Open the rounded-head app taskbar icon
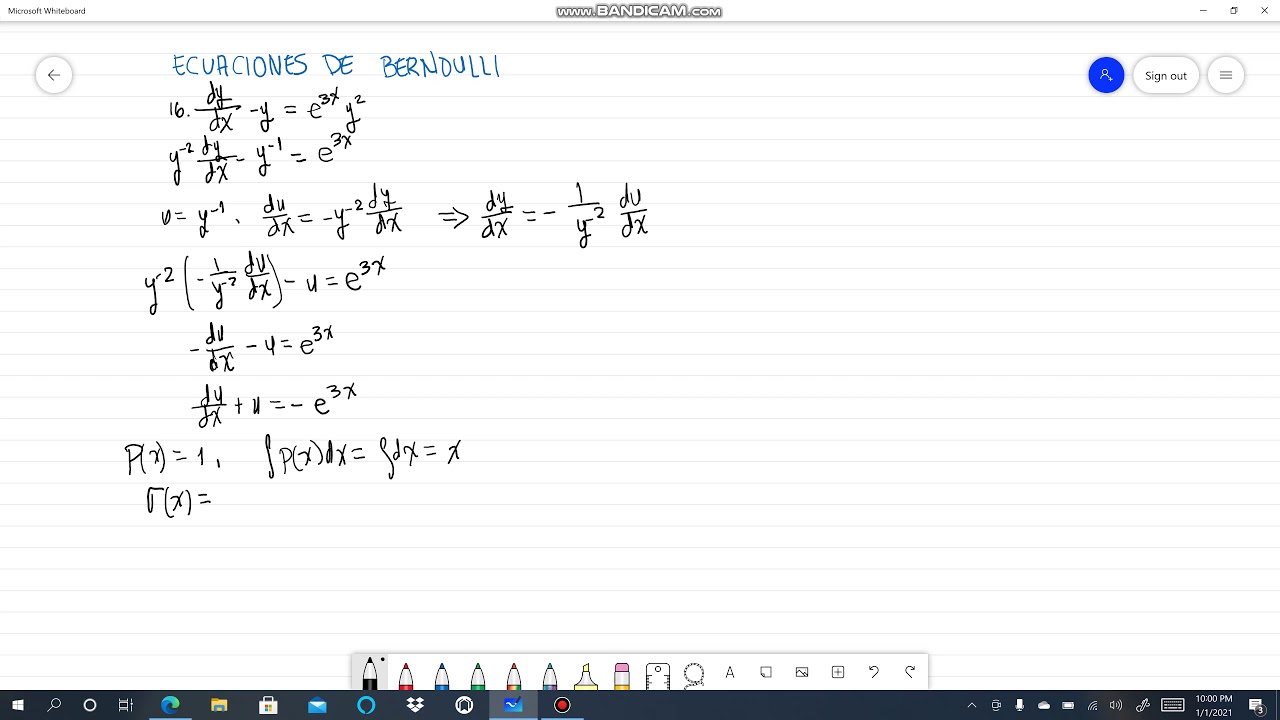Image resolution: width=1280 pixels, height=720 pixels. [x=464, y=705]
